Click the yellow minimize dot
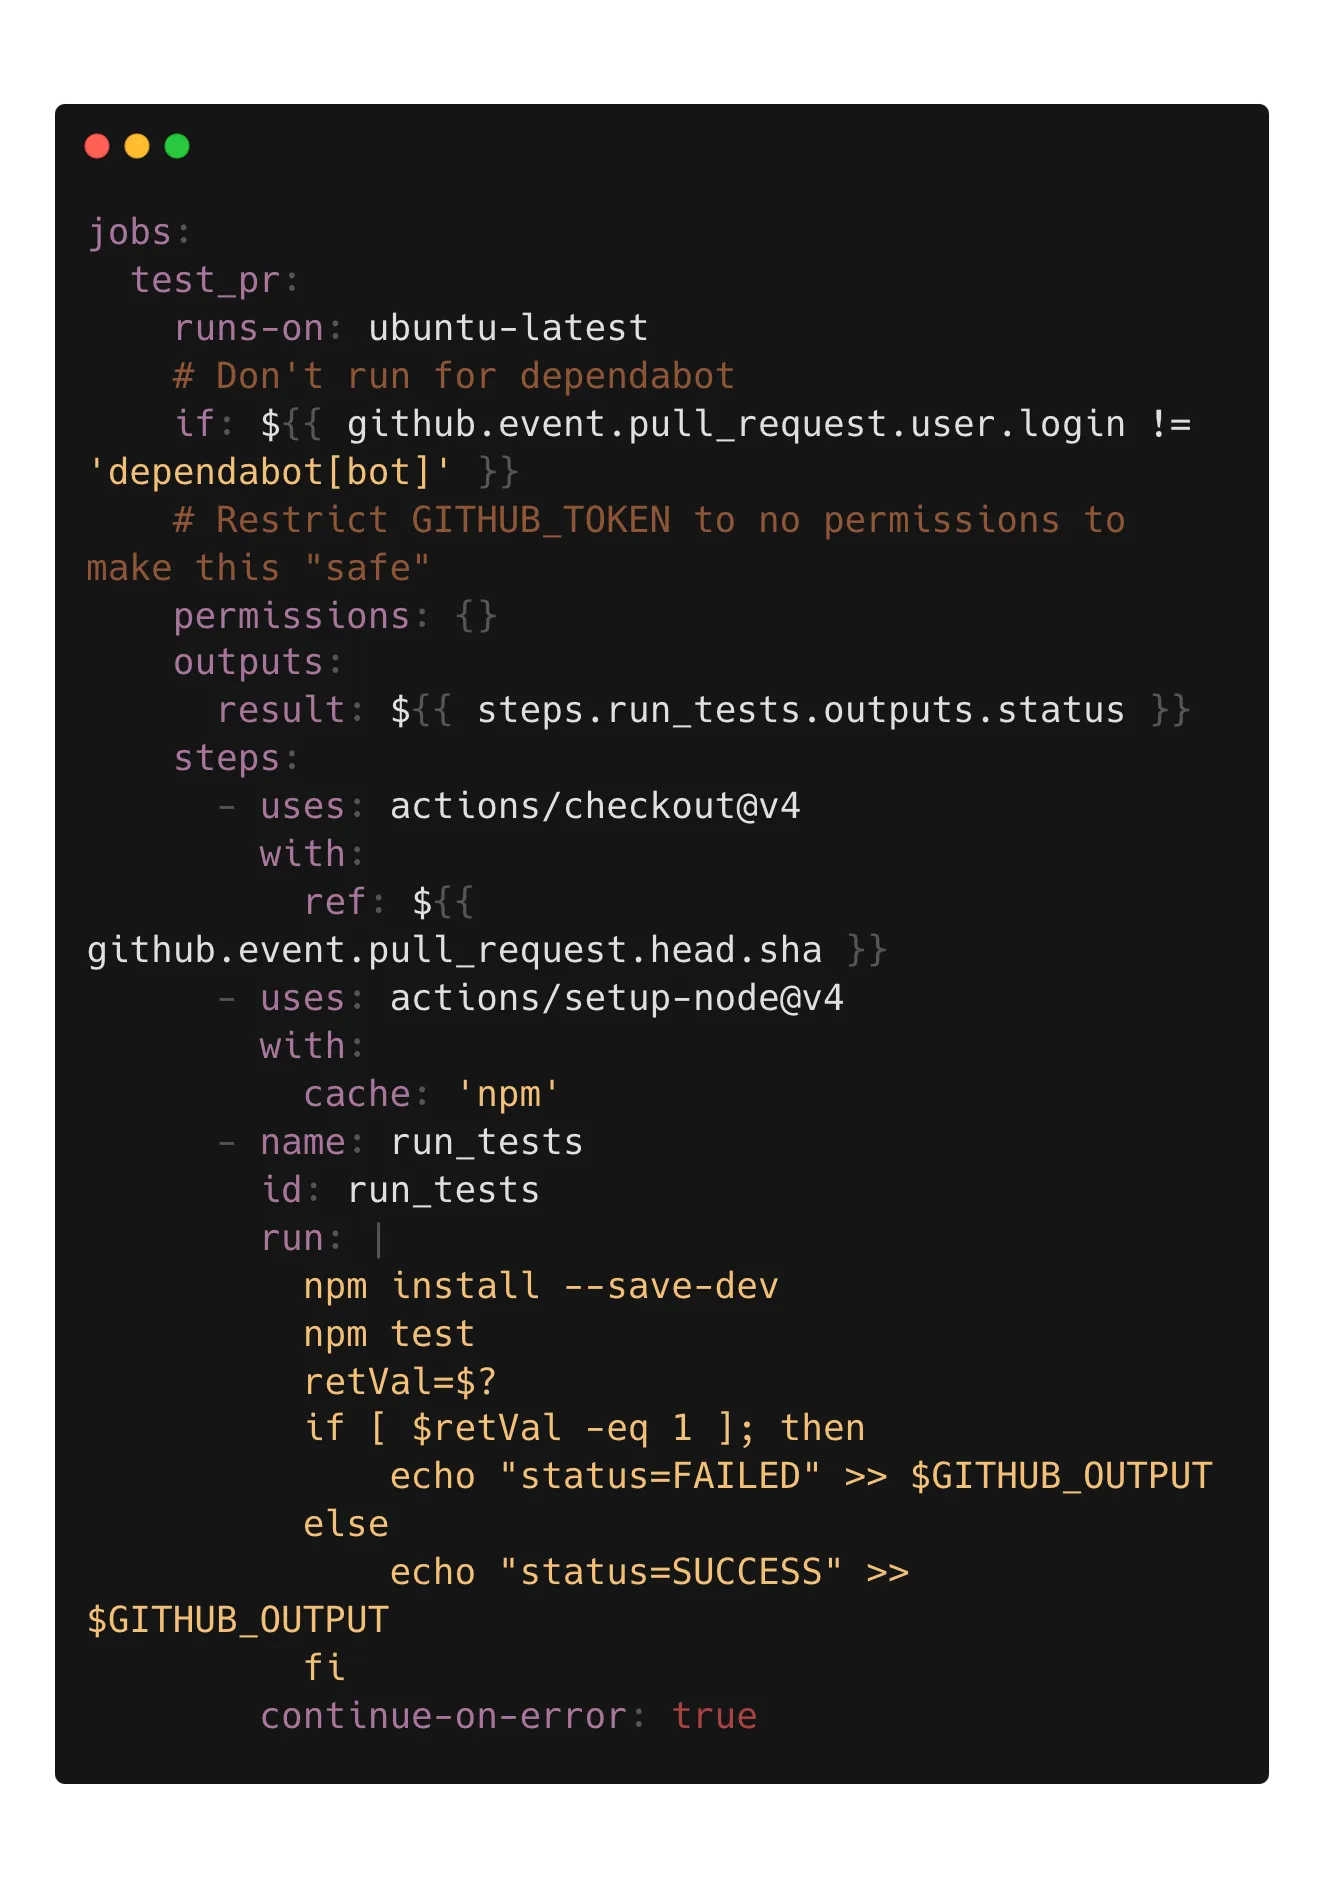Viewport: 1322px width, 1888px height. [x=137, y=147]
